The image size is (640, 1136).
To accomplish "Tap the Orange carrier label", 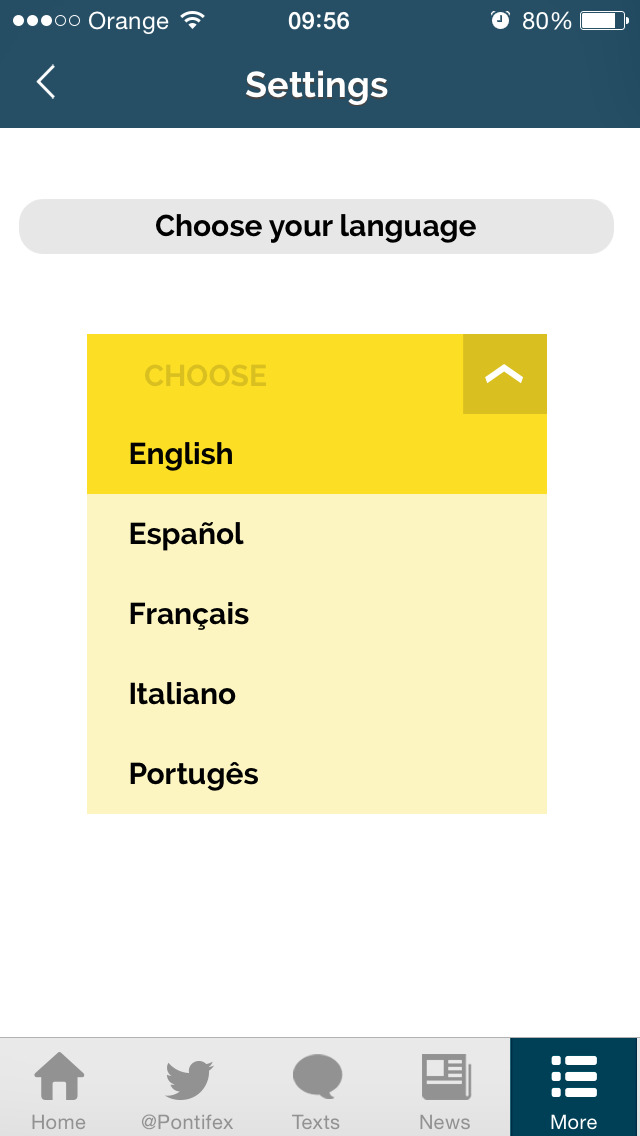I will (x=128, y=21).
